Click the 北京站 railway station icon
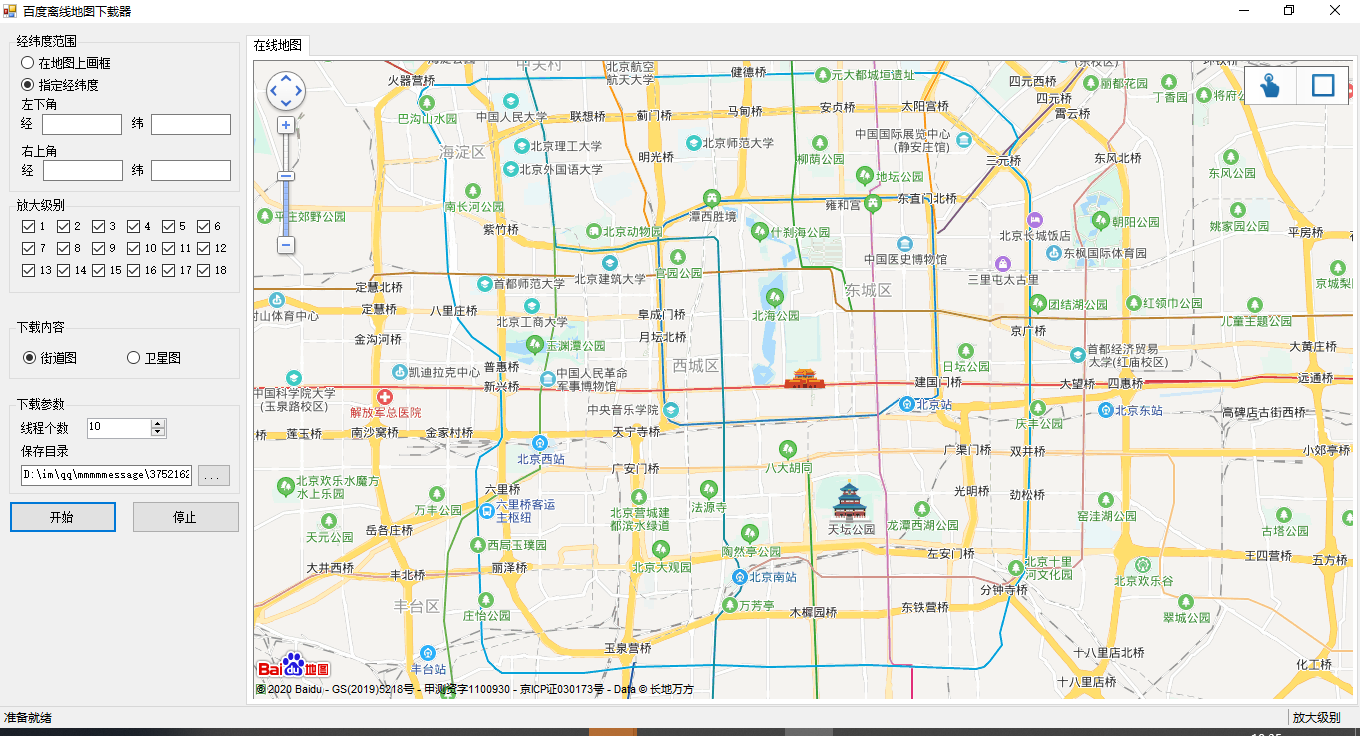 (906, 404)
